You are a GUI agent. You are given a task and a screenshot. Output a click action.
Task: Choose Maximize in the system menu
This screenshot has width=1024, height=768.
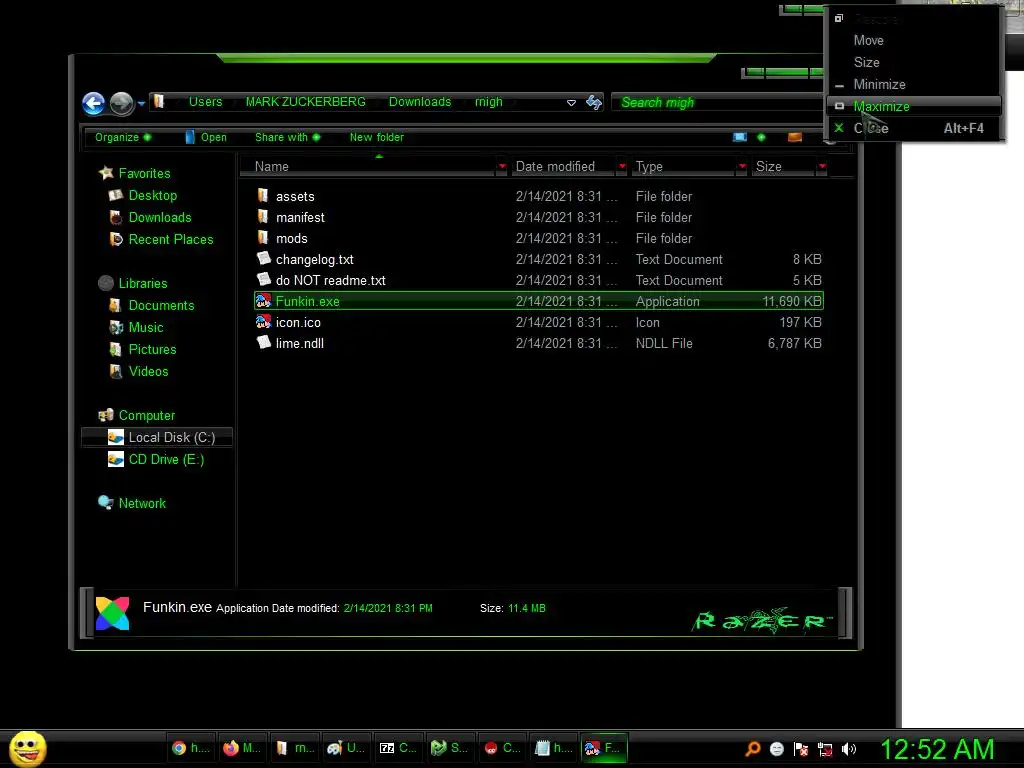(x=914, y=106)
